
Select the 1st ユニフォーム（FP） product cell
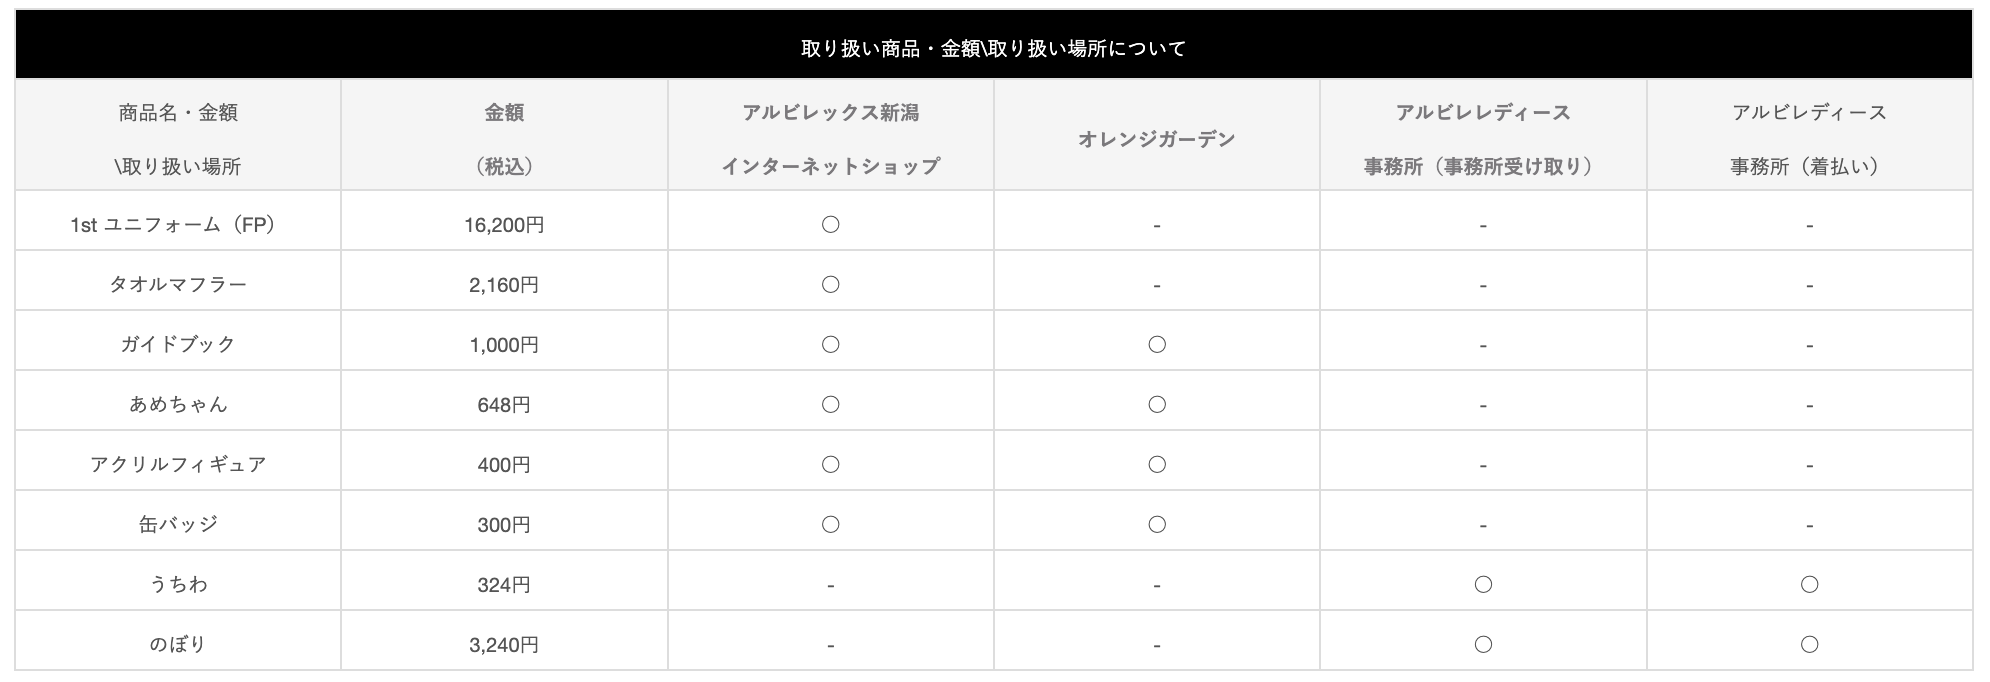pos(178,224)
